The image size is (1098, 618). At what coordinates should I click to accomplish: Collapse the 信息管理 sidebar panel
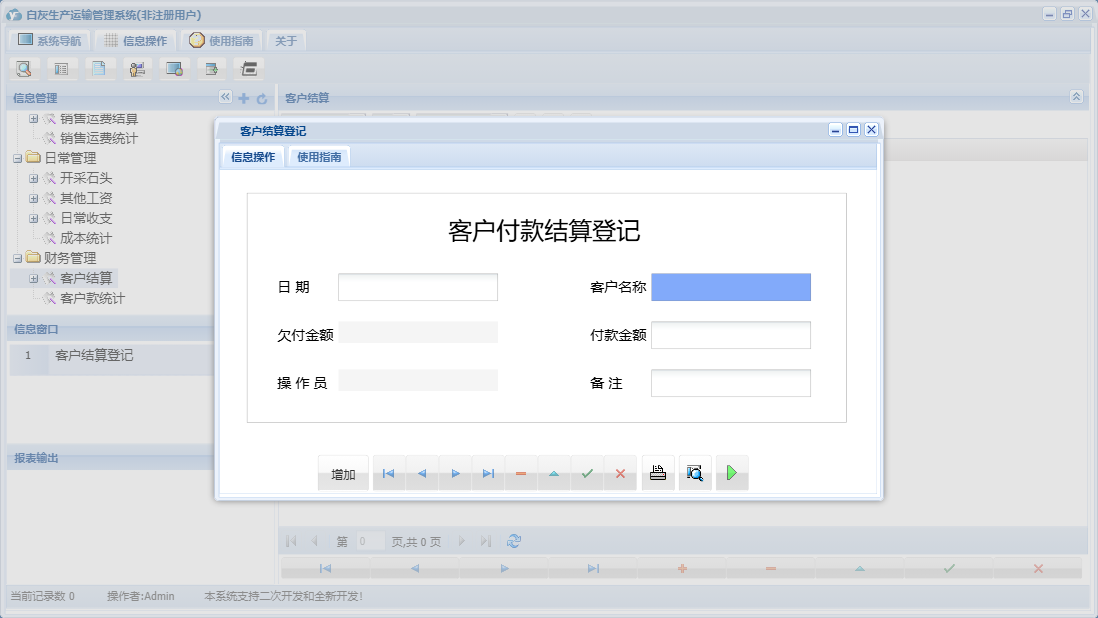tap(224, 98)
